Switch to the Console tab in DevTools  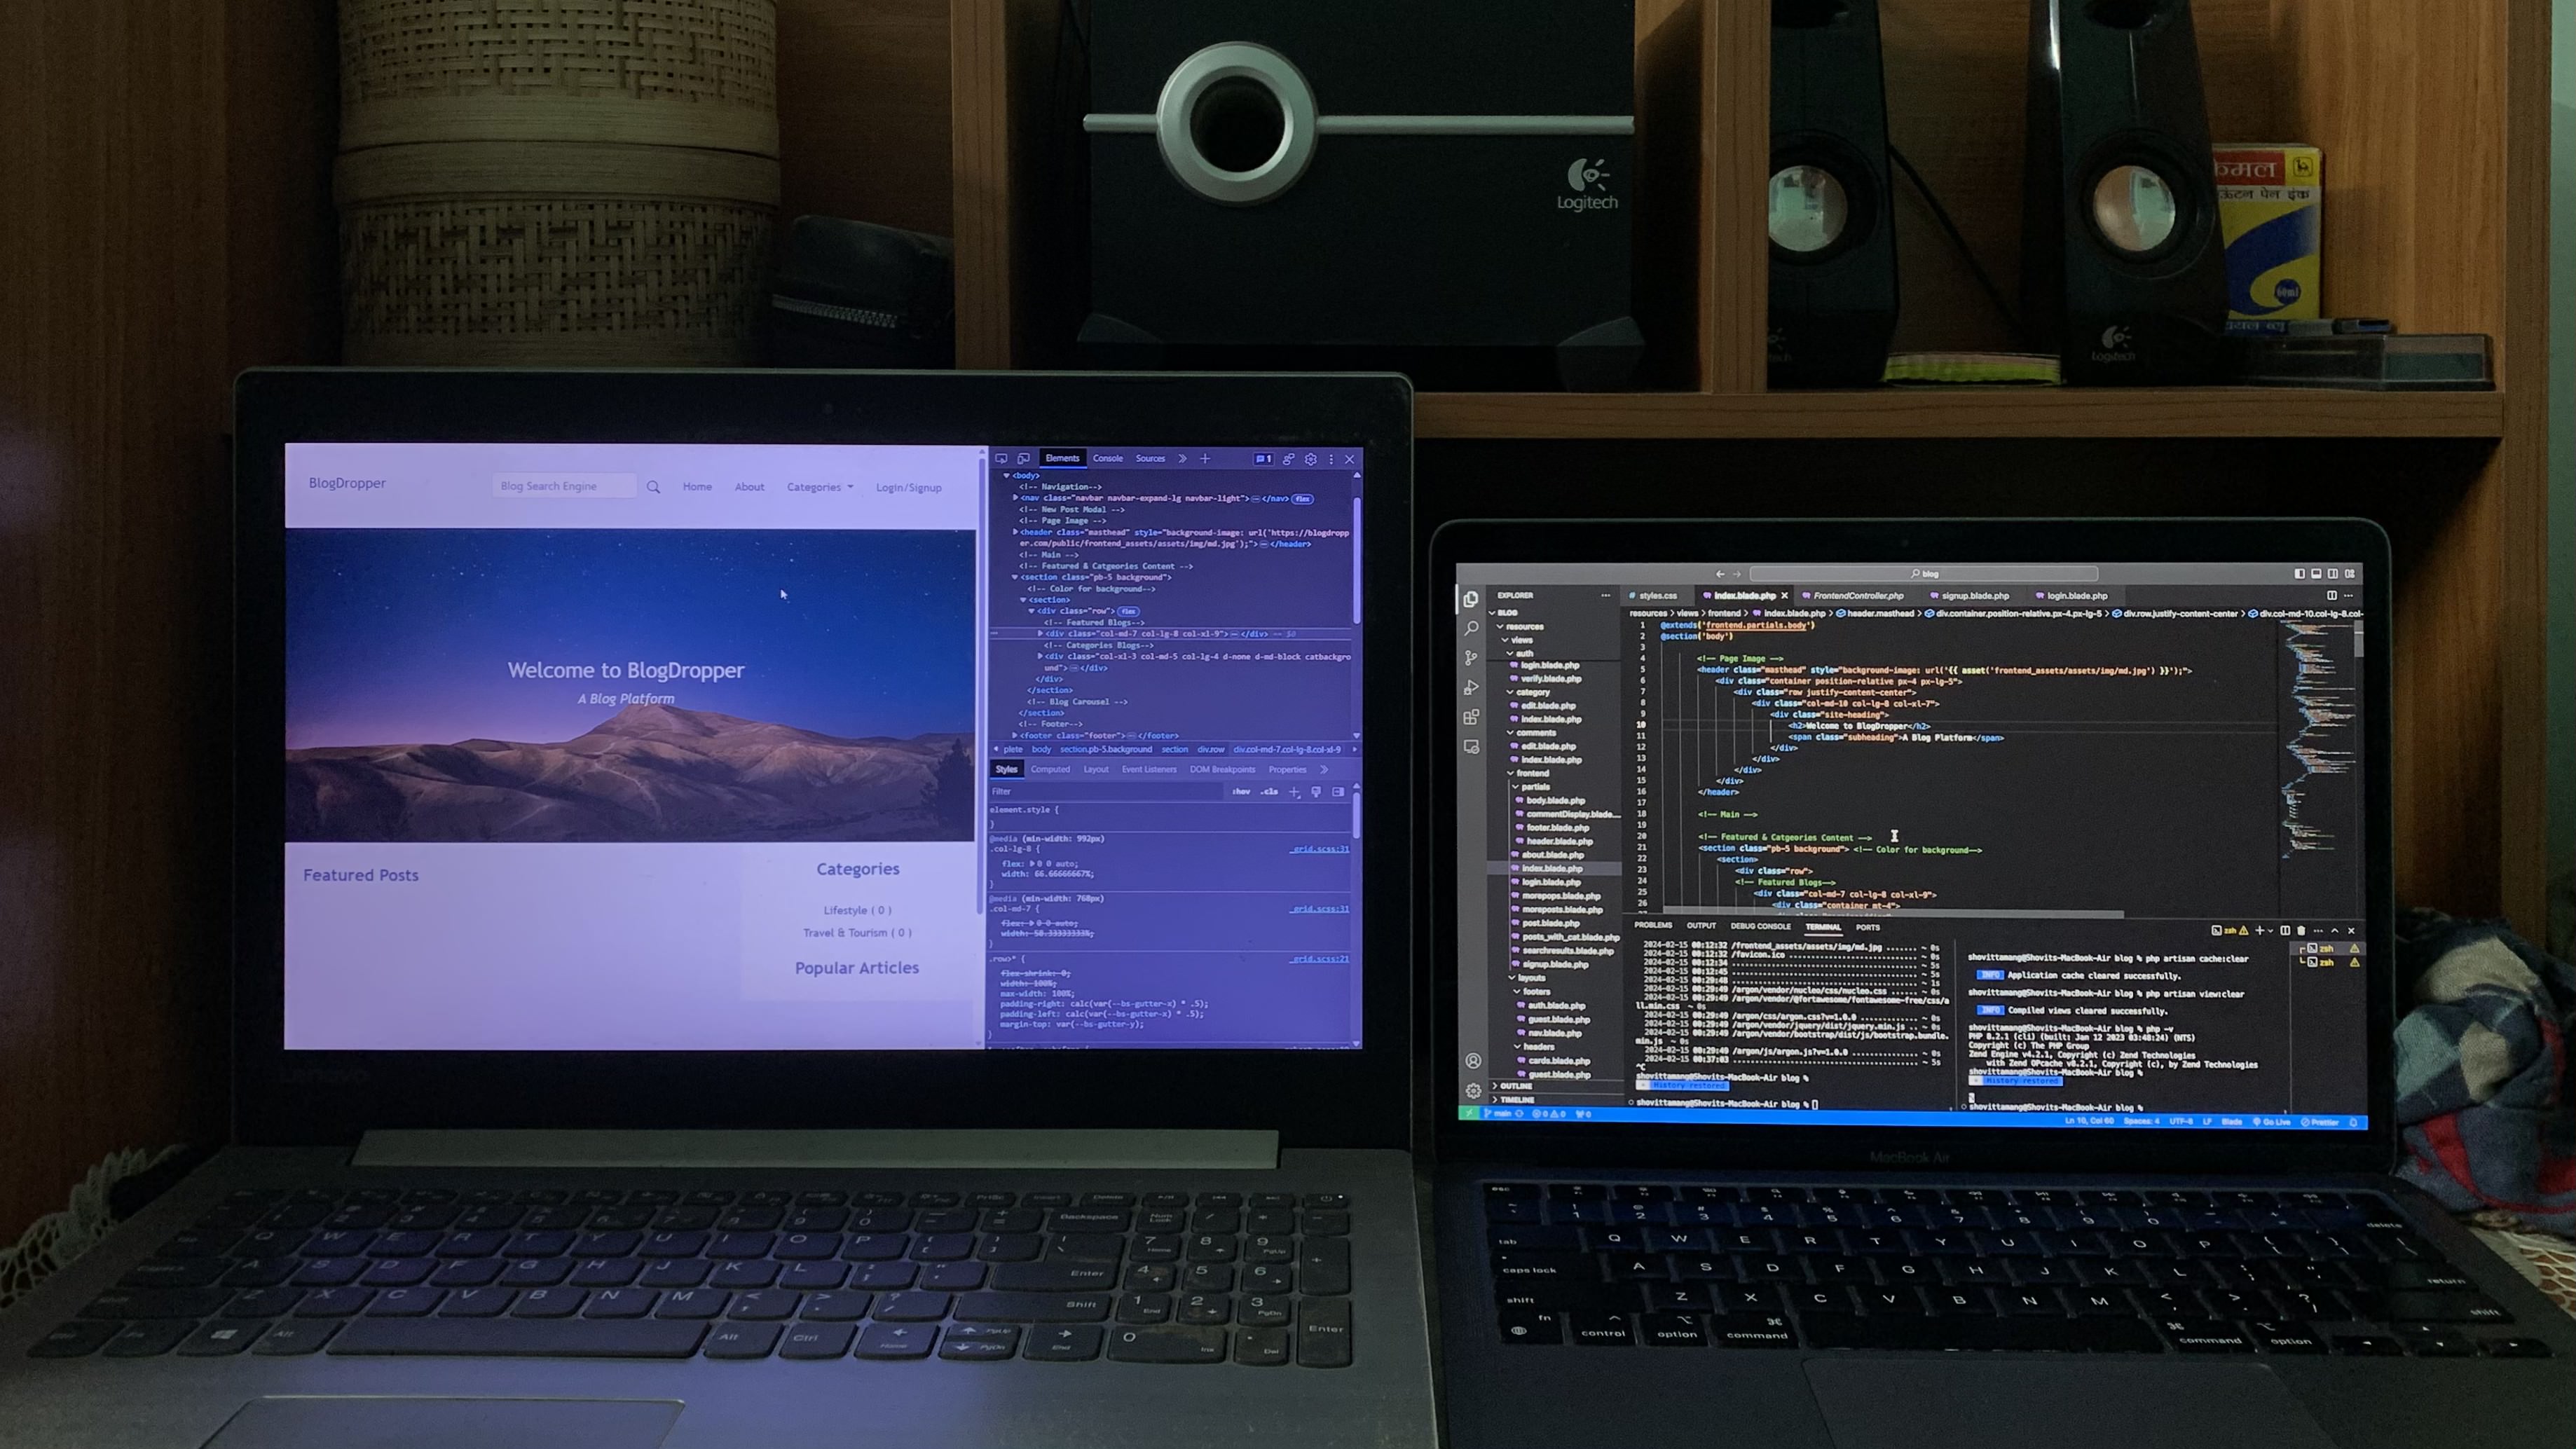click(x=1108, y=459)
